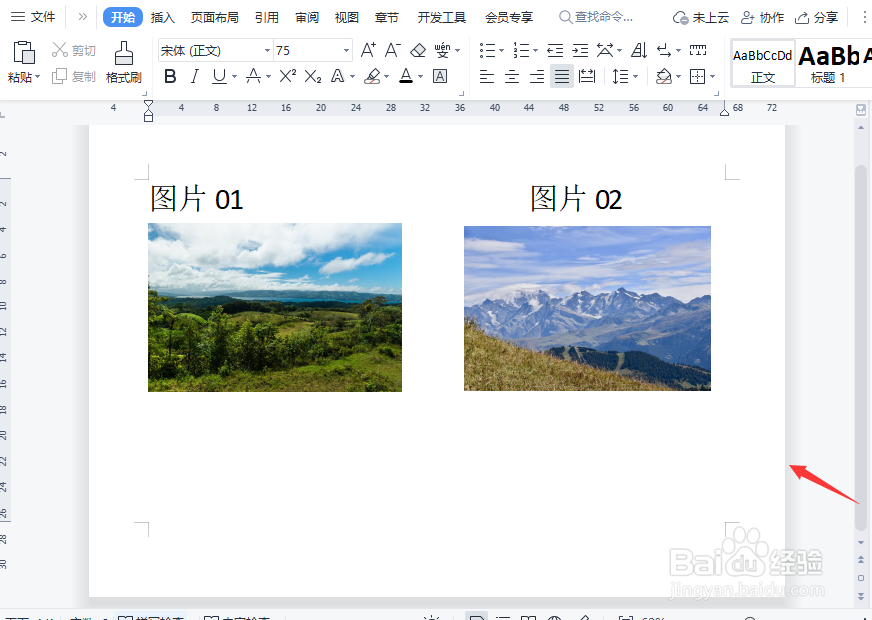Image resolution: width=872 pixels, height=620 pixels.
Task: Open the font name dropdown
Action: coord(267,51)
